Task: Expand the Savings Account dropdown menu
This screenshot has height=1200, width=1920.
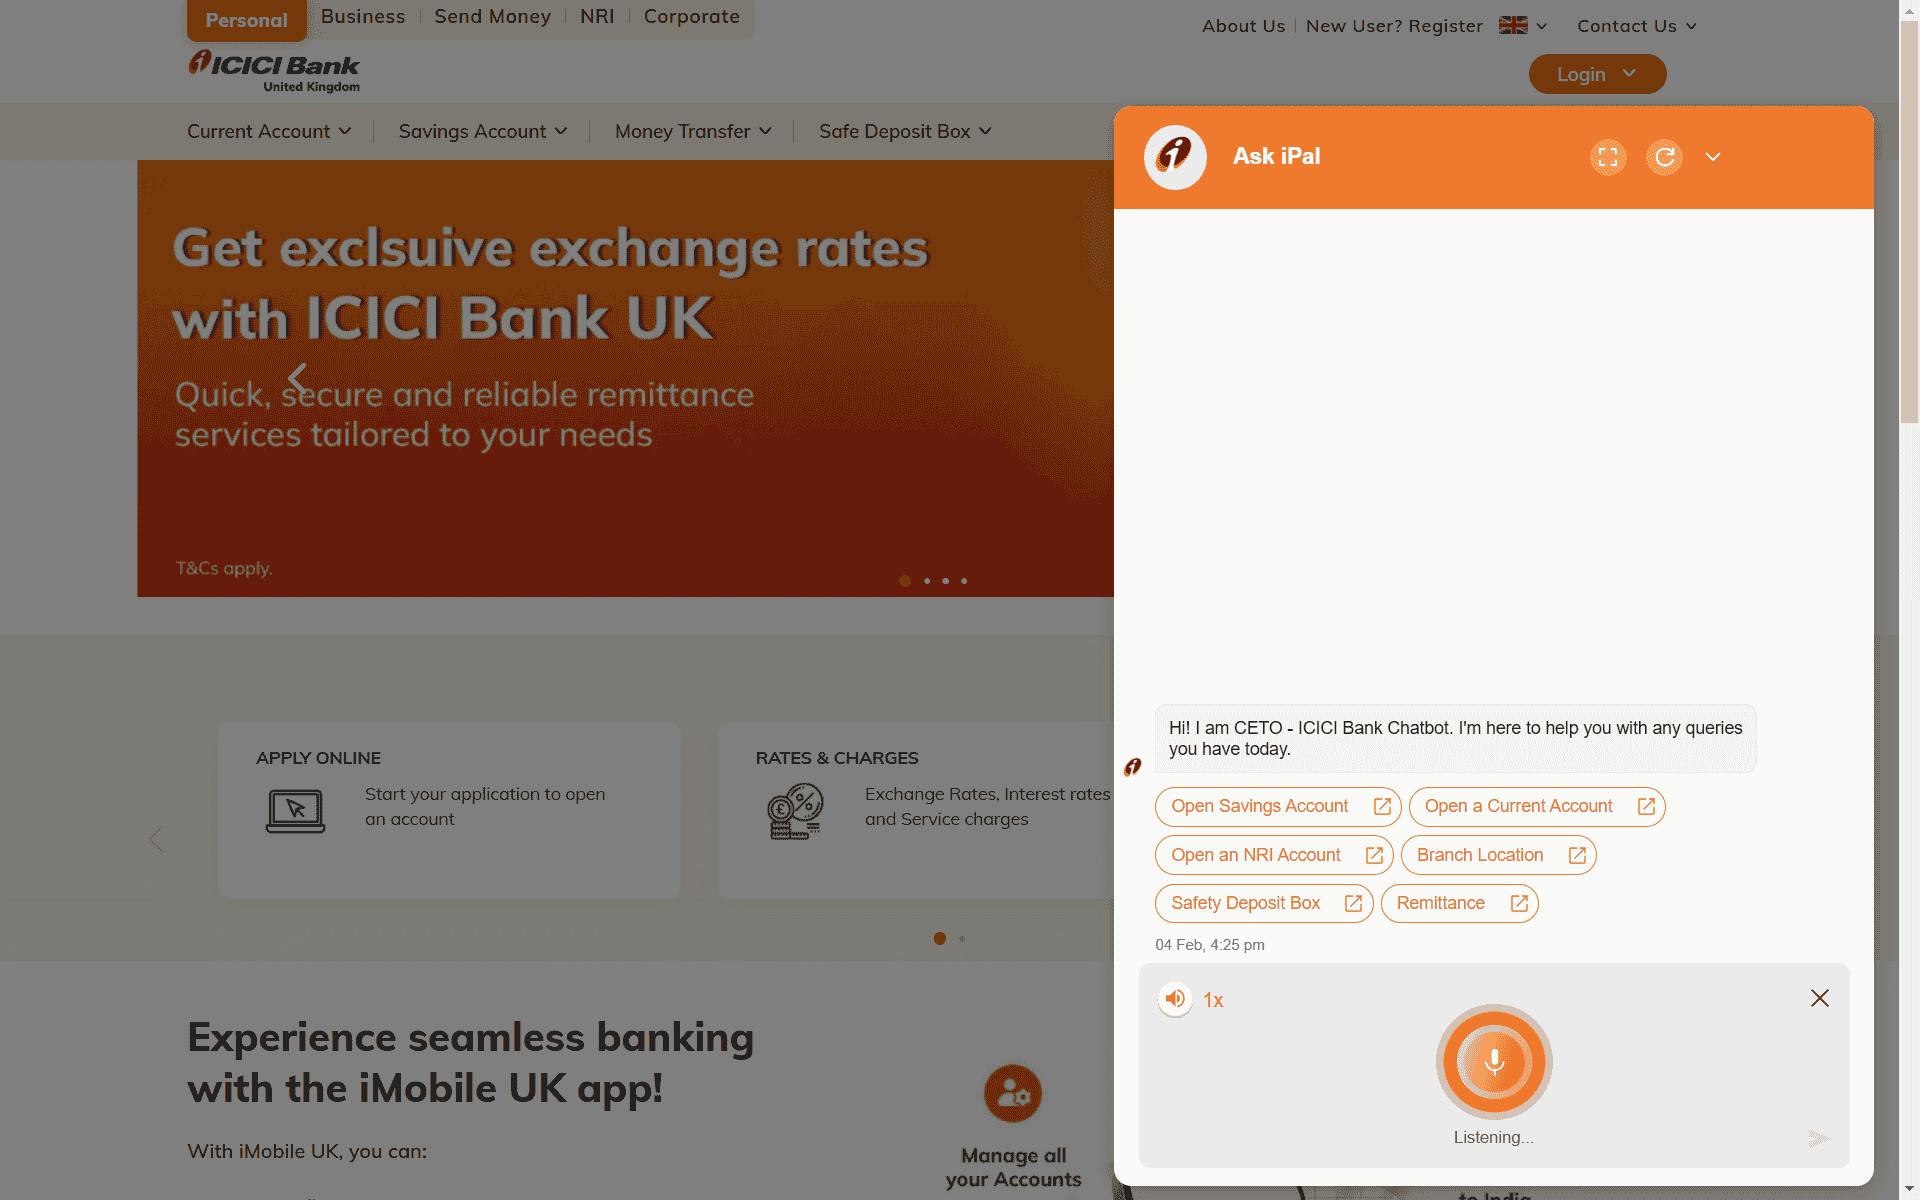Action: pyautogui.click(x=484, y=130)
